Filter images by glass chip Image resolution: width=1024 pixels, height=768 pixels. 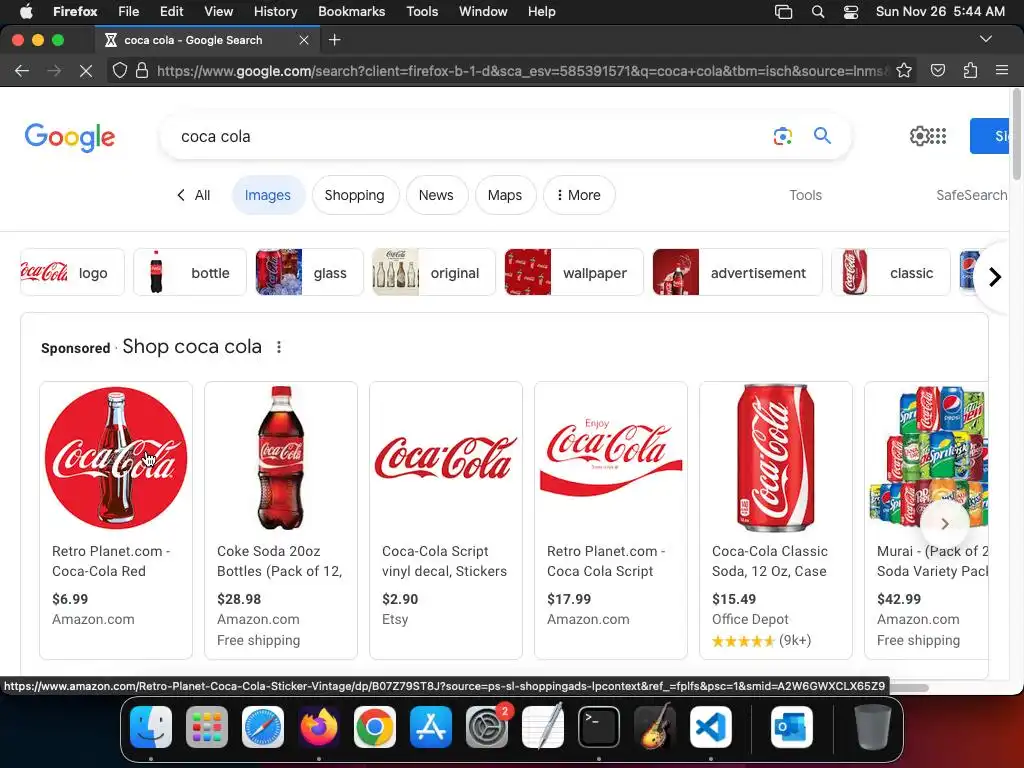coord(309,272)
